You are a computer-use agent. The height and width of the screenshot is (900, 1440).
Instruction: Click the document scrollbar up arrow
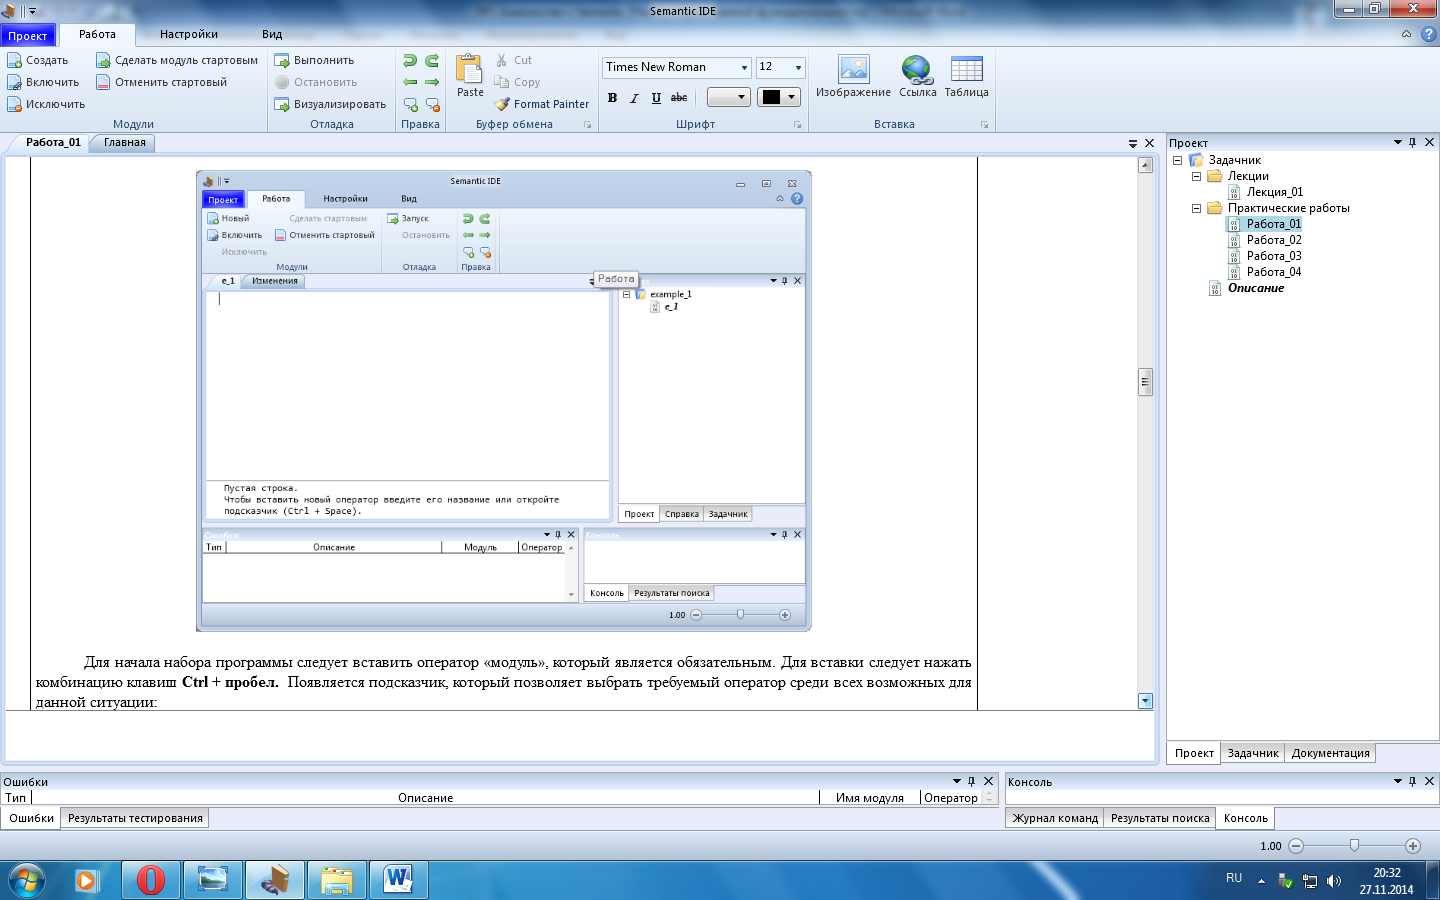click(1145, 165)
